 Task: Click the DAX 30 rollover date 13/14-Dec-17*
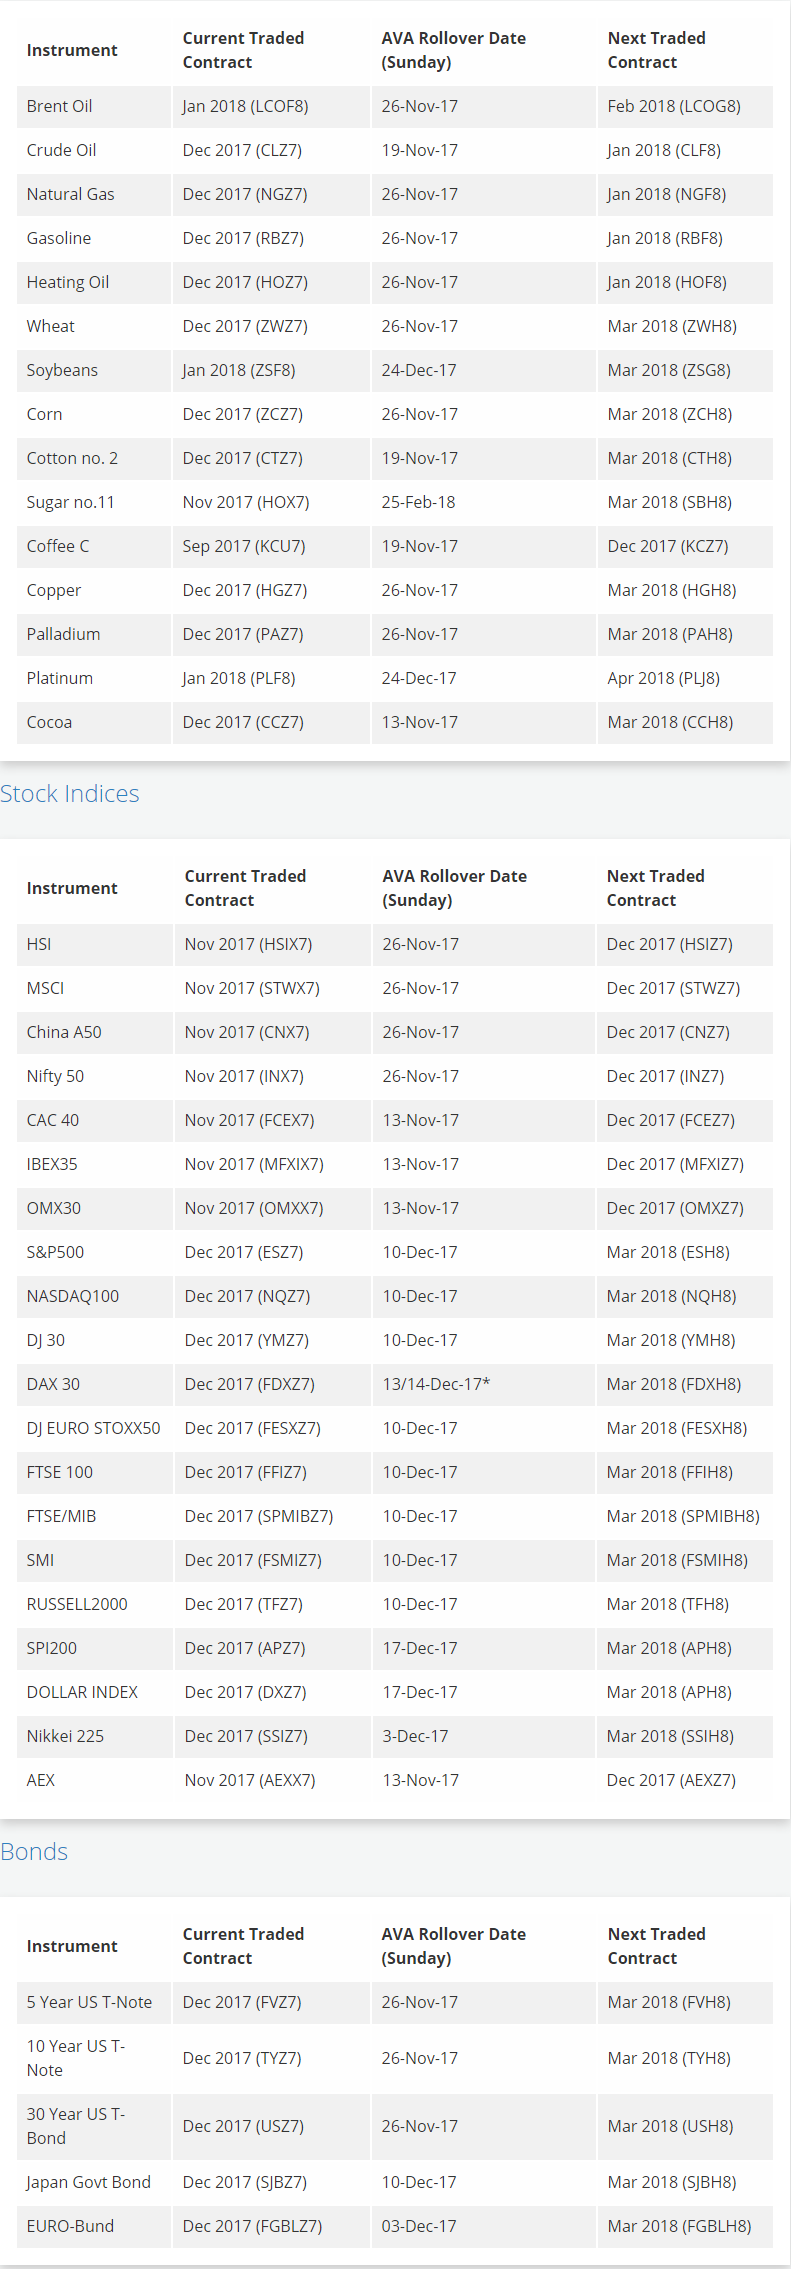pyautogui.click(x=436, y=1384)
